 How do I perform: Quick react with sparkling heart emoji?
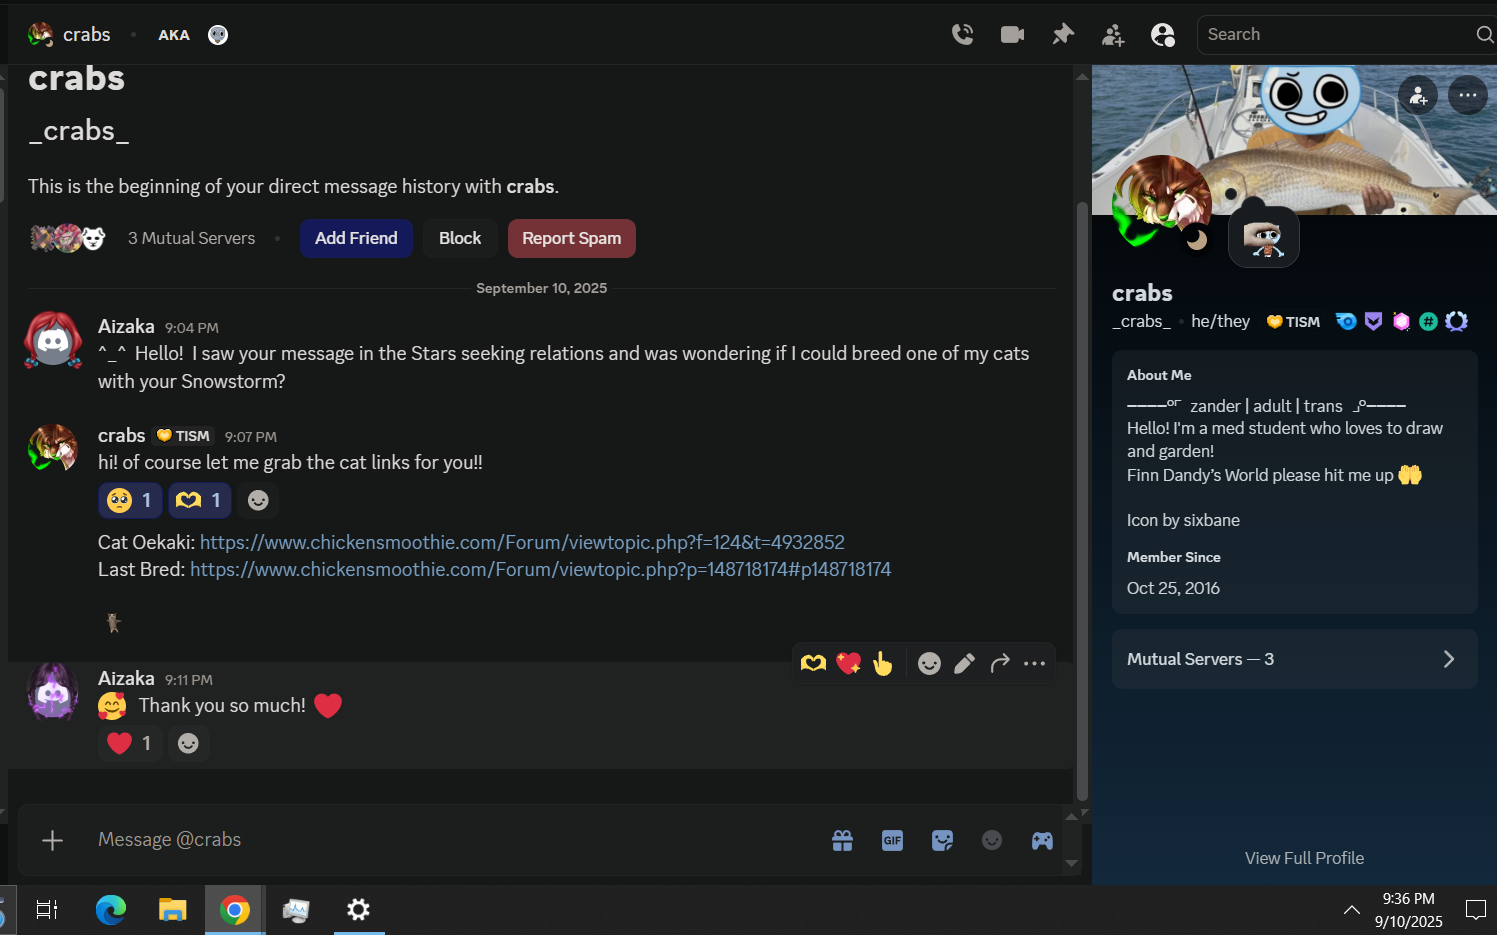848,663
